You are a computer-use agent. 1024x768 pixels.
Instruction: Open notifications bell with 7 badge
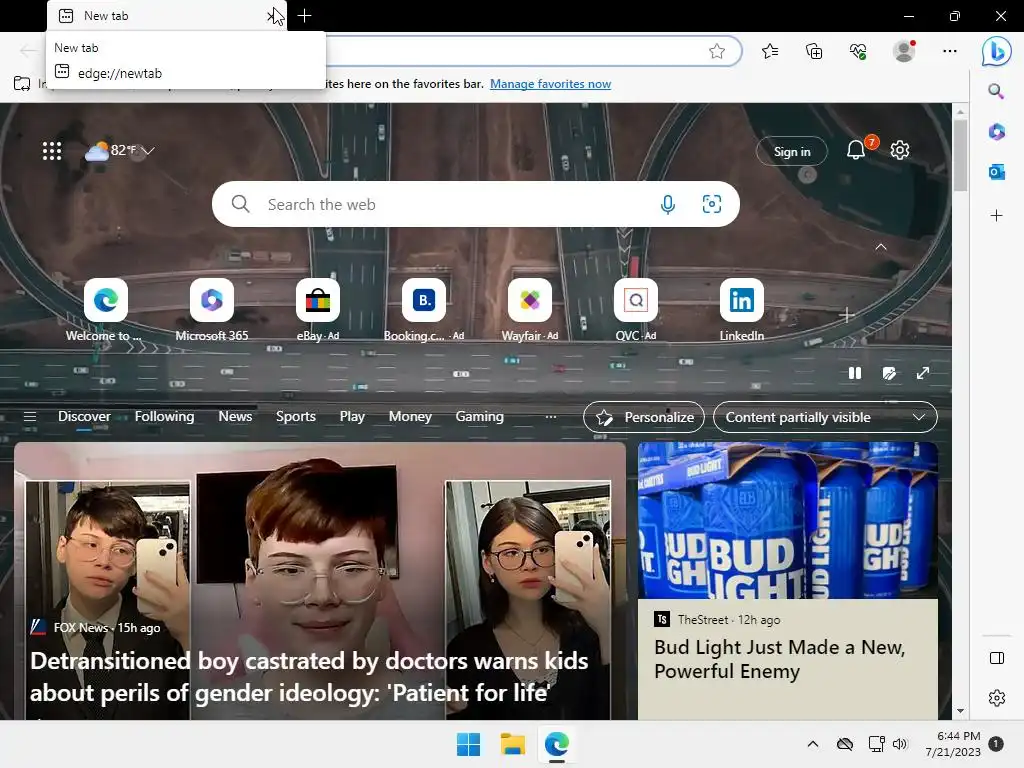(857, 150)
